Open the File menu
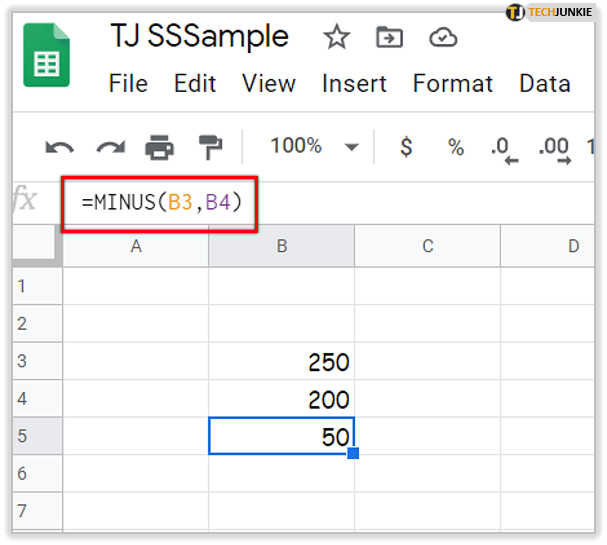Image resolution: width=607 pixels, height=545 pixels. click(x=128, y=84)
